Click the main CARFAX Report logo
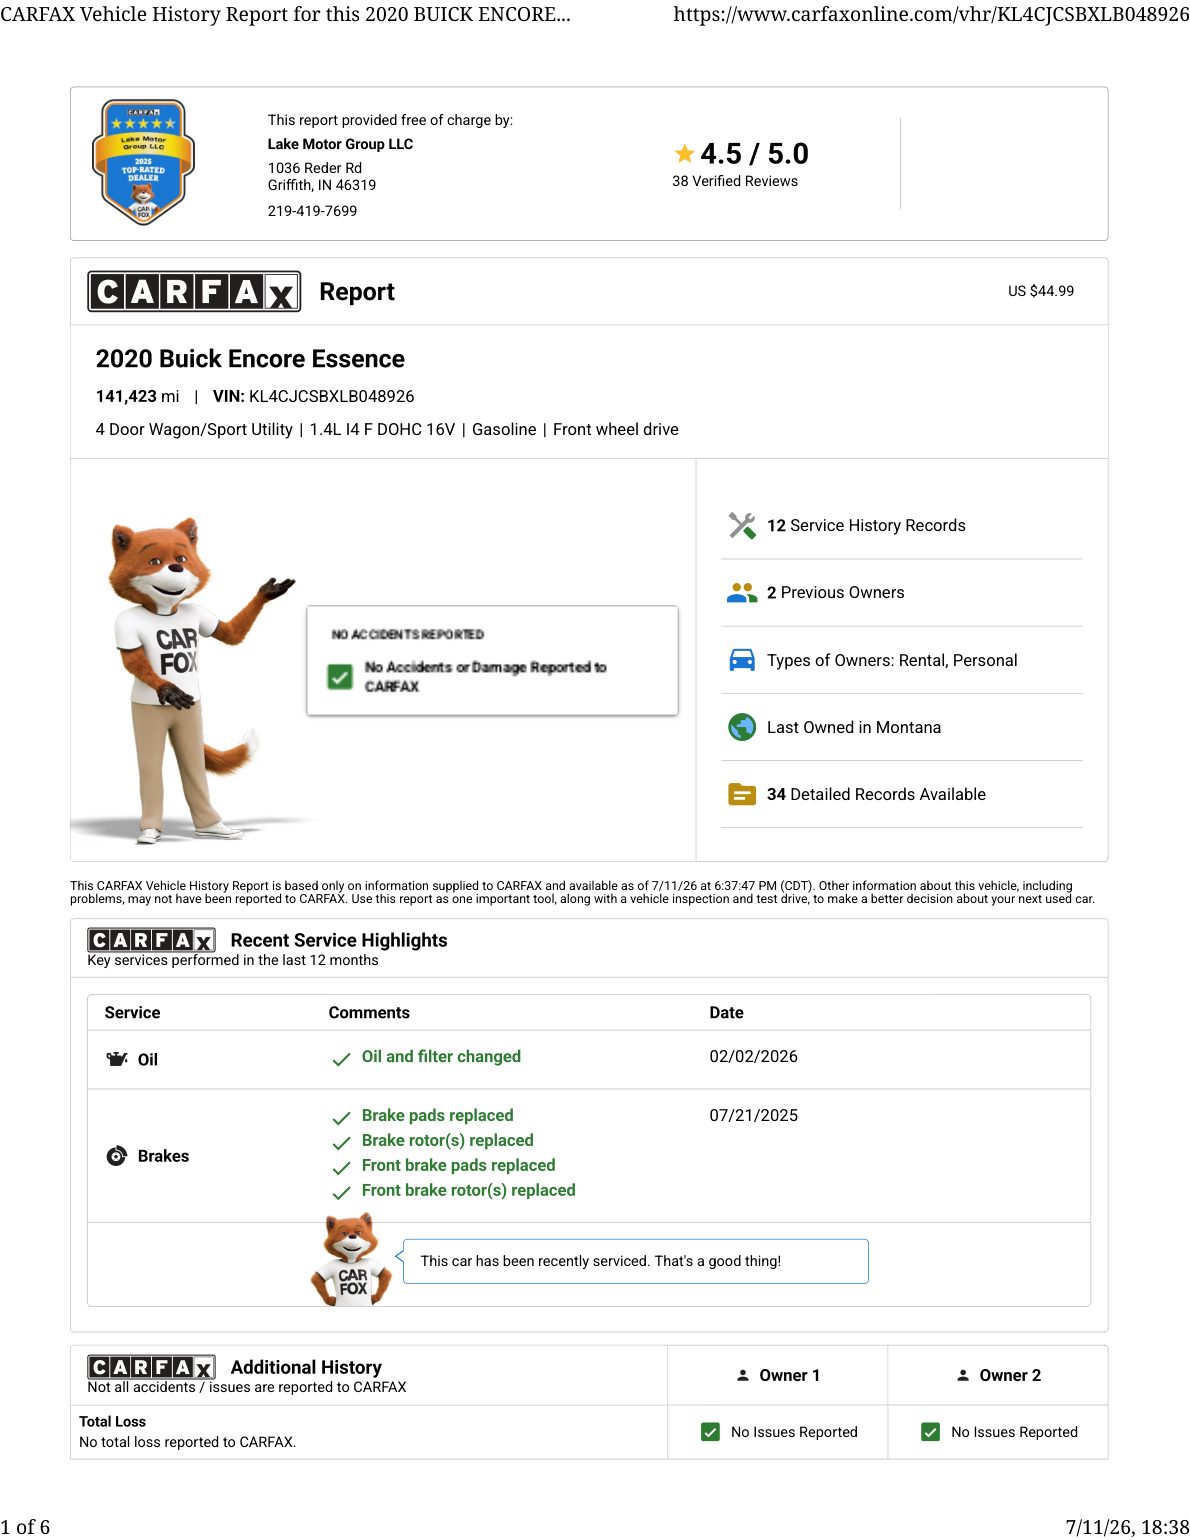The height and width of the screenshot is (1540, 1190). click(x=194, y=291)
